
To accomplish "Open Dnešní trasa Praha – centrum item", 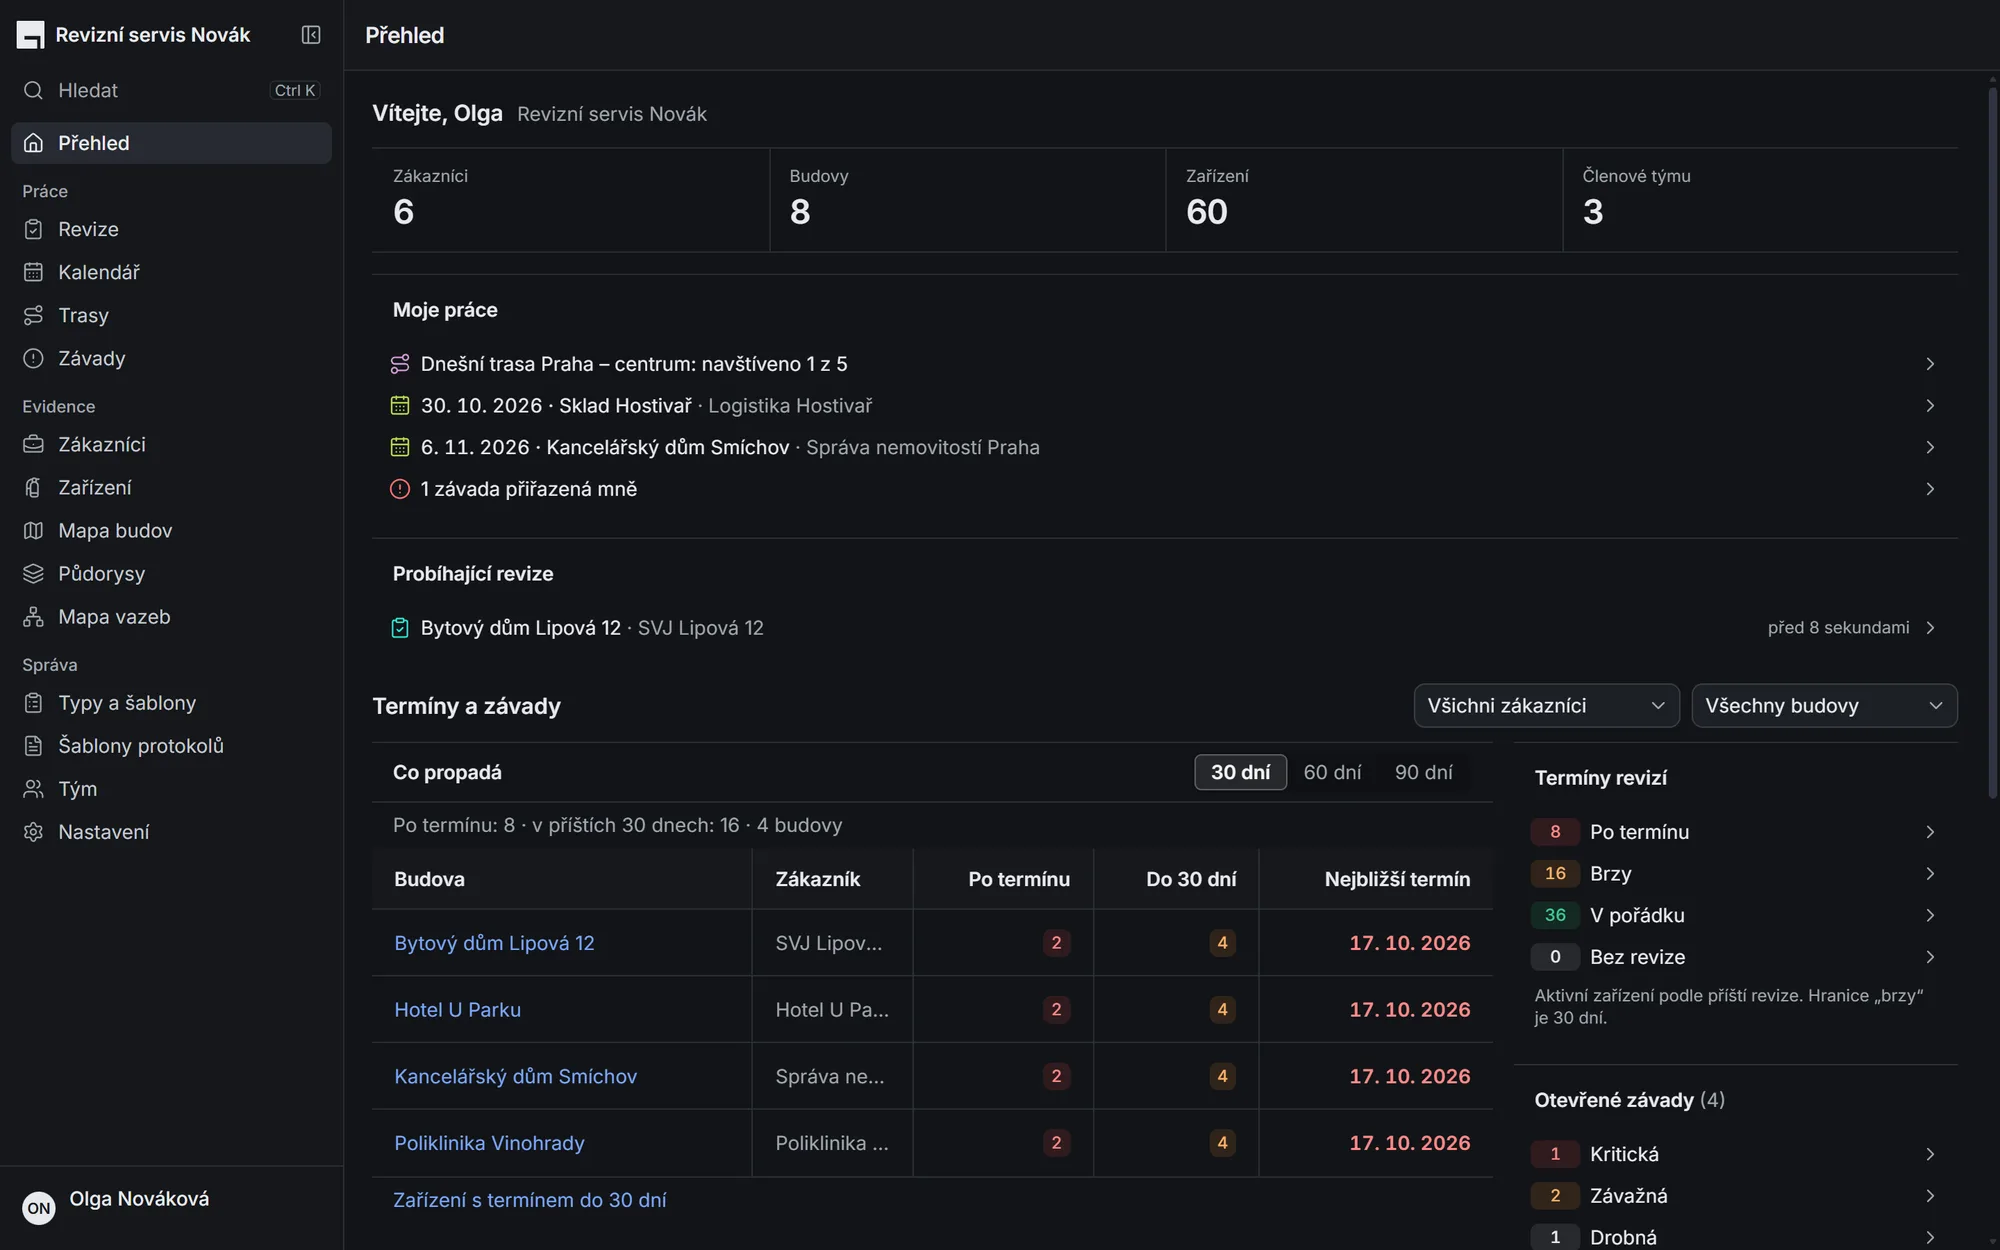I will coord(1164,364).
